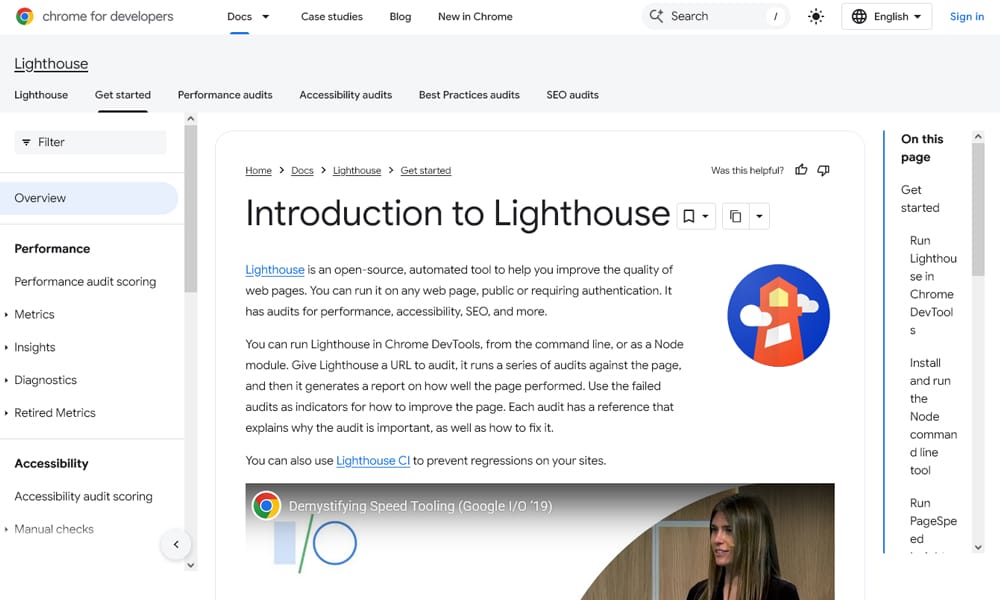The width and height of the screenshot is (1000, 600).
Task: Open the language globe icon
Action: pos(858,16)
